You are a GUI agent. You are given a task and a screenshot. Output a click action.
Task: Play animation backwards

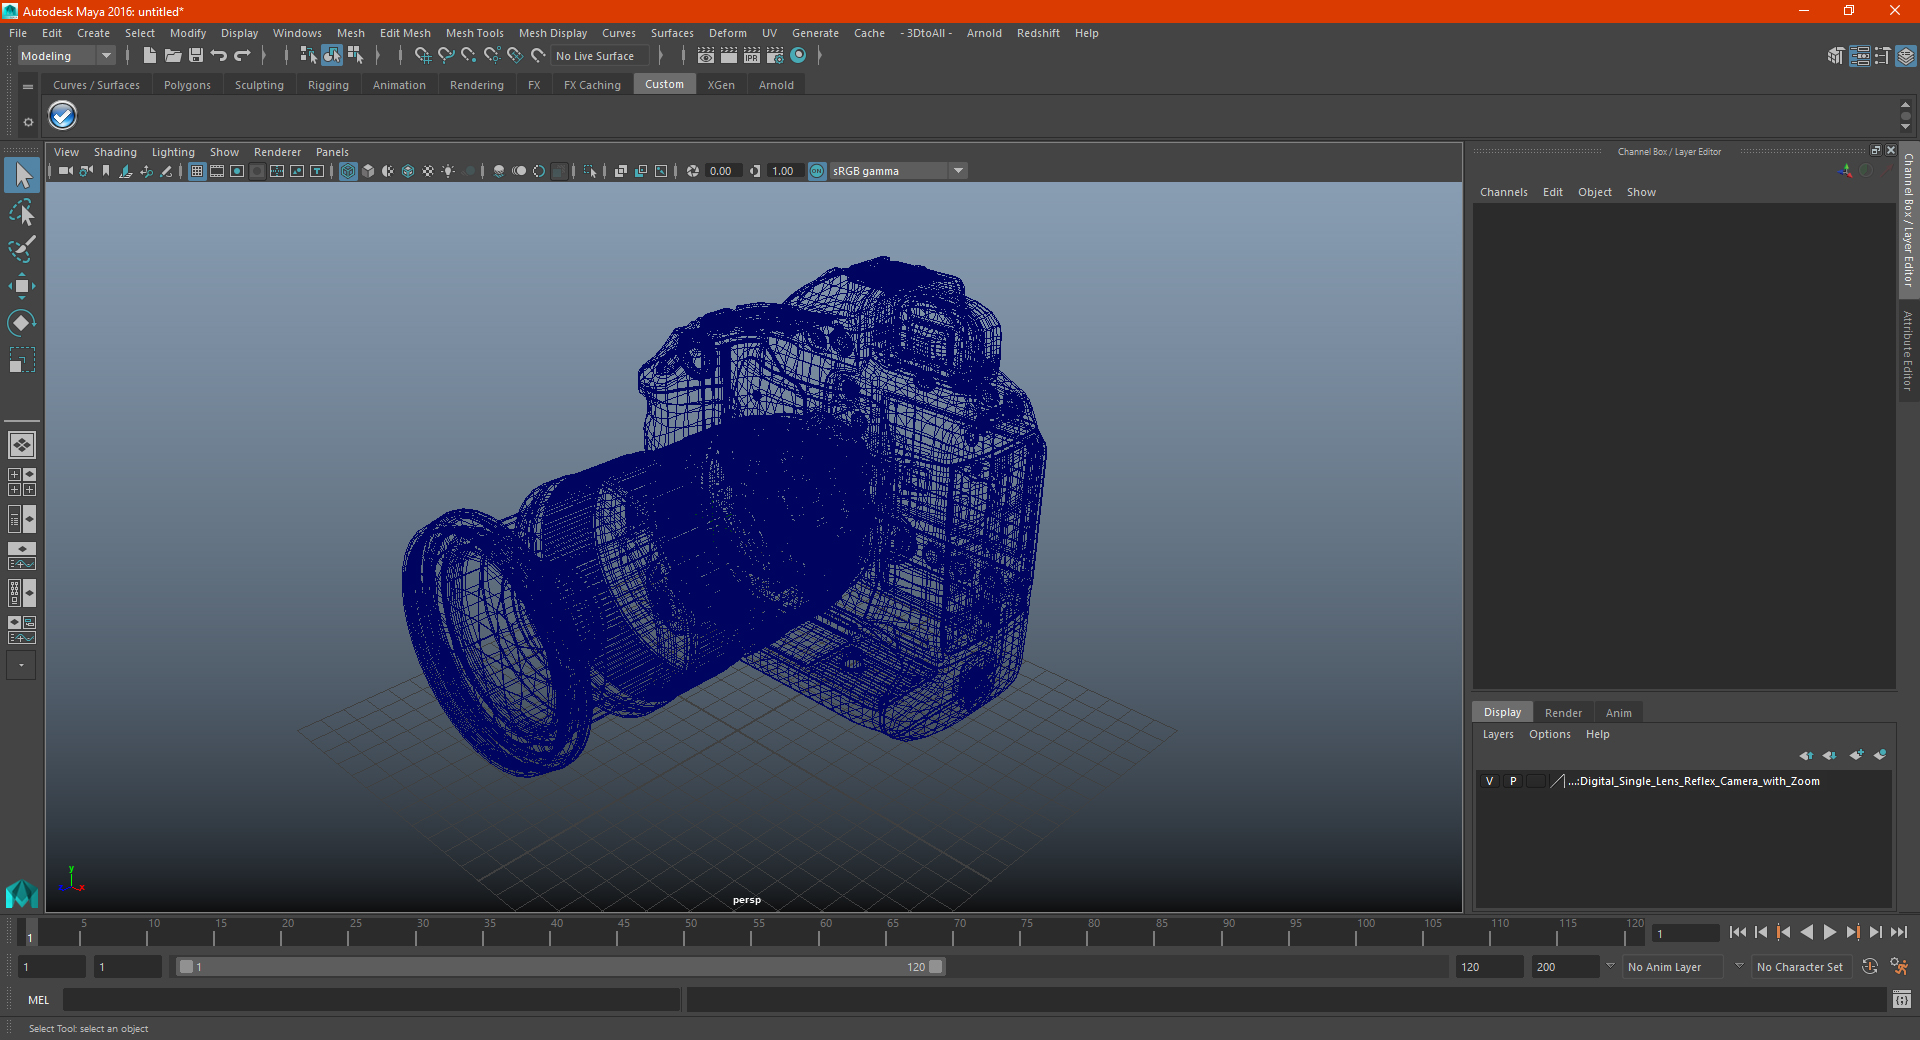(1806, 932)
